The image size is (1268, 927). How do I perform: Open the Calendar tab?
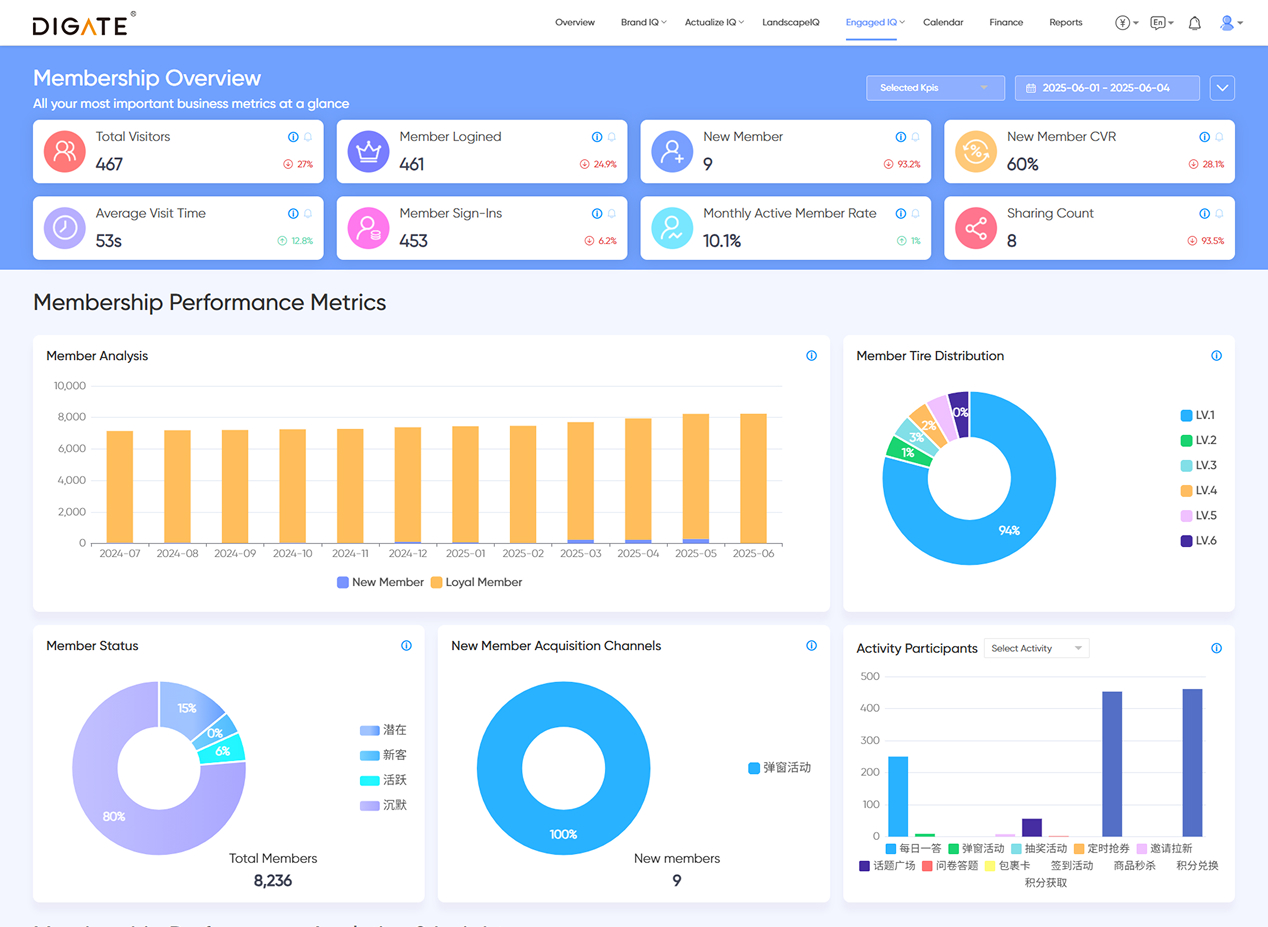(x=943, y=22)
